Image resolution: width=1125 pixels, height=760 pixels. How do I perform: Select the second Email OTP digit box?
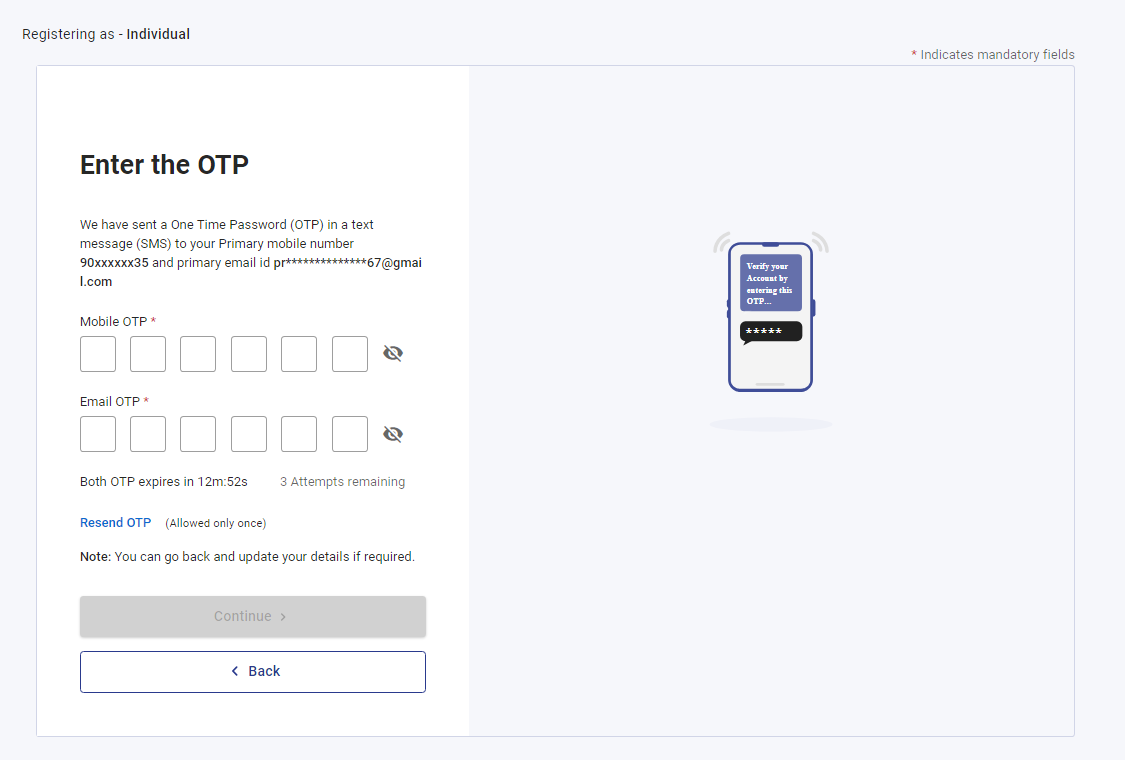pyautogui.click(x=148, y=434)
